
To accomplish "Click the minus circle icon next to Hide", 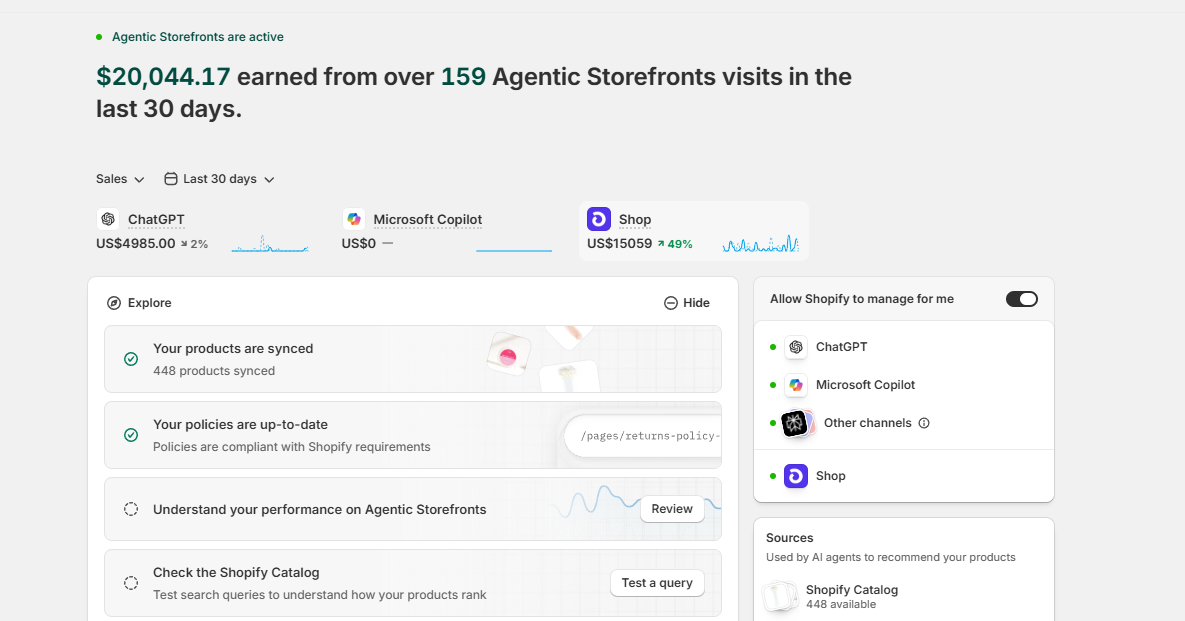I will coord(670,303).
